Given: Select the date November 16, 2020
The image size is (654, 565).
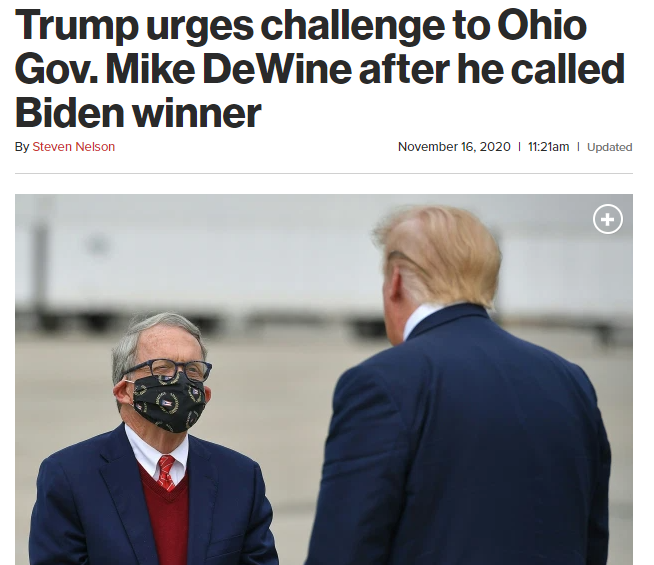Looking at the screenshot, I should (454, 147).
